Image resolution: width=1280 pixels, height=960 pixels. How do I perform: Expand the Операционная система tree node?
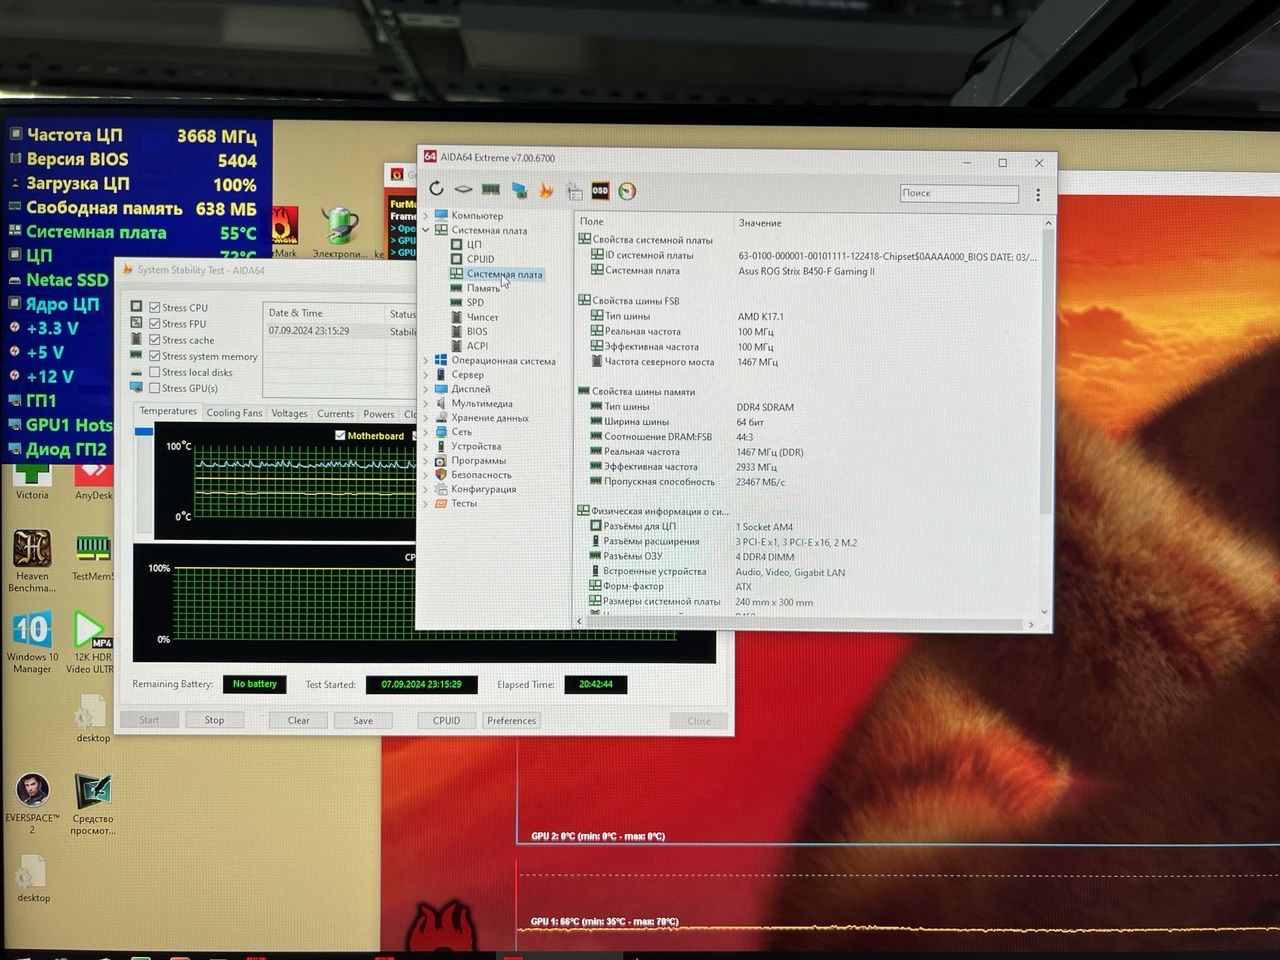click(x=426, y=361)
